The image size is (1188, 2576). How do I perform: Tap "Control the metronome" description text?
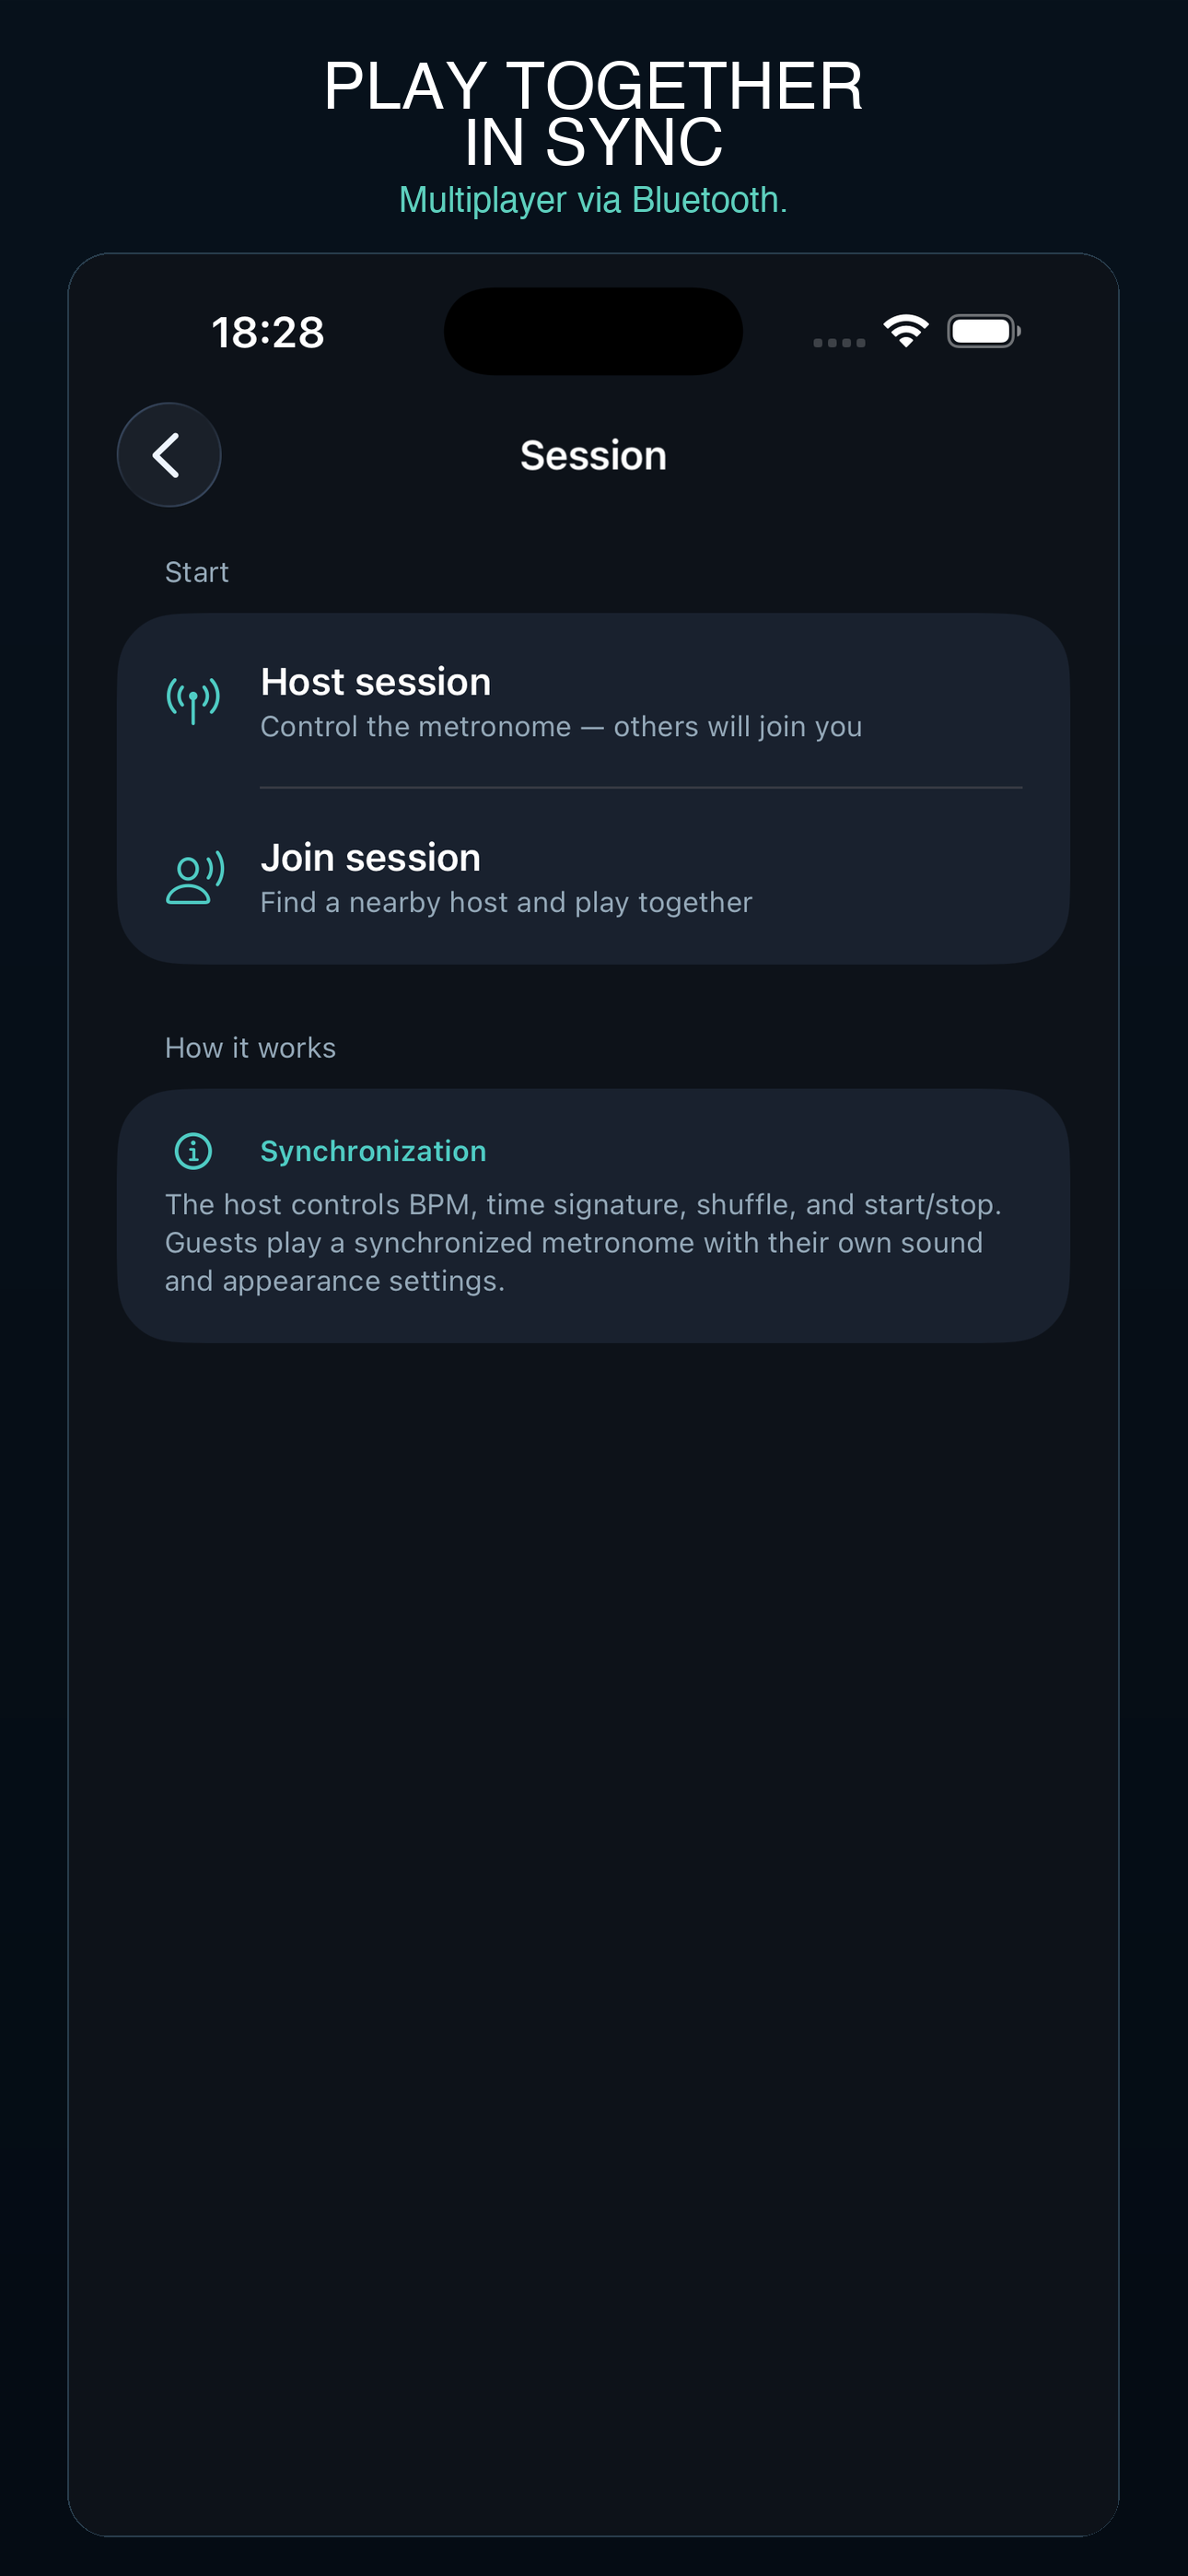[x=561, y=727]
